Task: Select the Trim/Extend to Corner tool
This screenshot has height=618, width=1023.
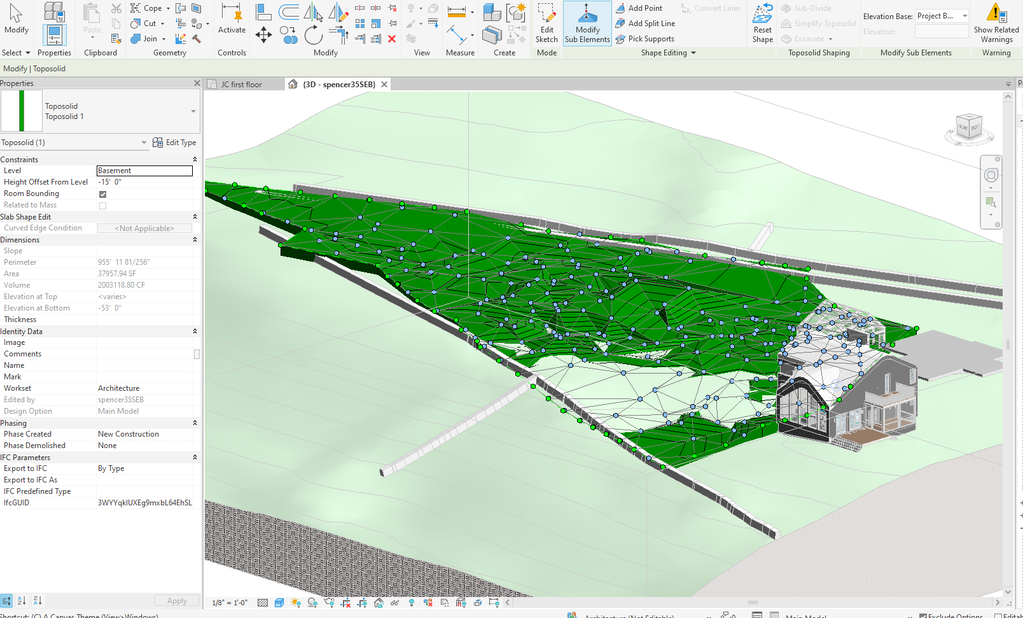Action: coord(339,35)
